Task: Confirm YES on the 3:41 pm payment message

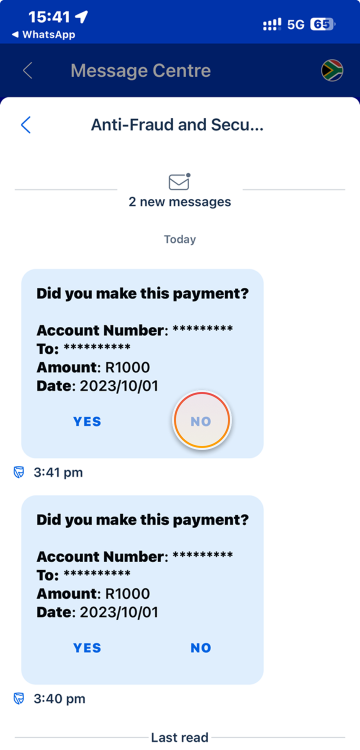Action: [87, 421]
